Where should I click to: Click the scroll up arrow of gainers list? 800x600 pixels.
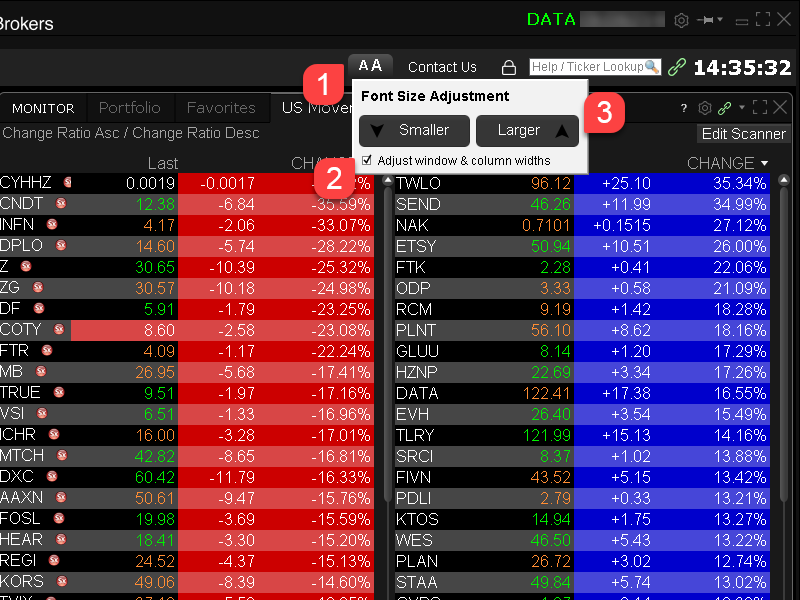click(784, 180)
